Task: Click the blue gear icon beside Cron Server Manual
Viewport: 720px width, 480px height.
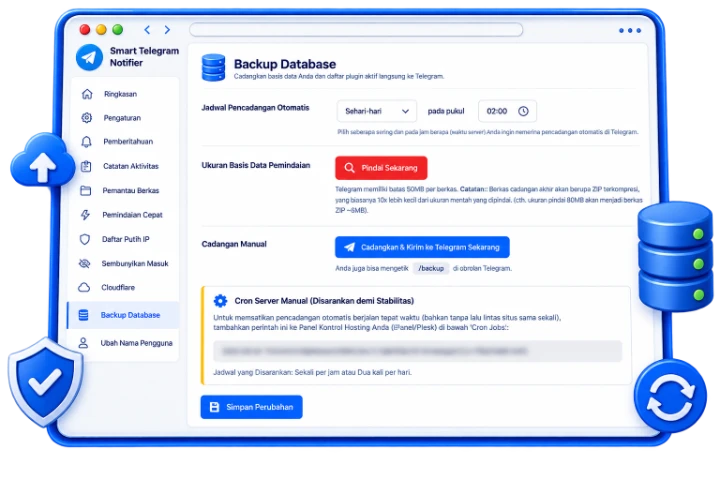Action: pyautogui.click(x=220, y=301)
